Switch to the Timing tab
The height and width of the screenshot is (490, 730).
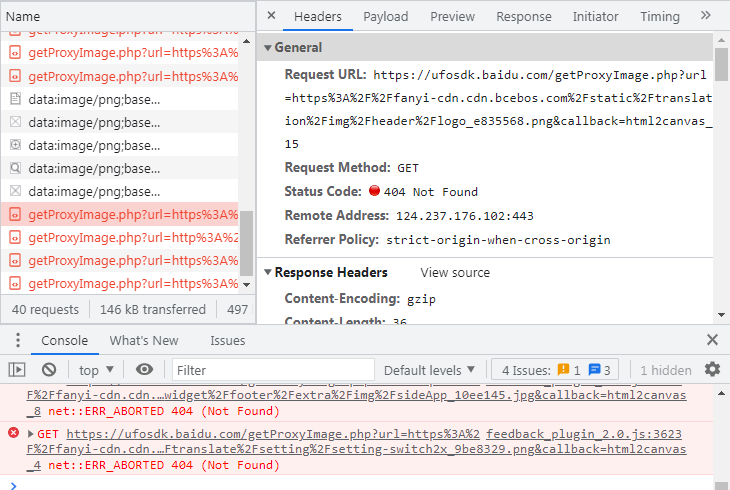[x=659, y=16]
